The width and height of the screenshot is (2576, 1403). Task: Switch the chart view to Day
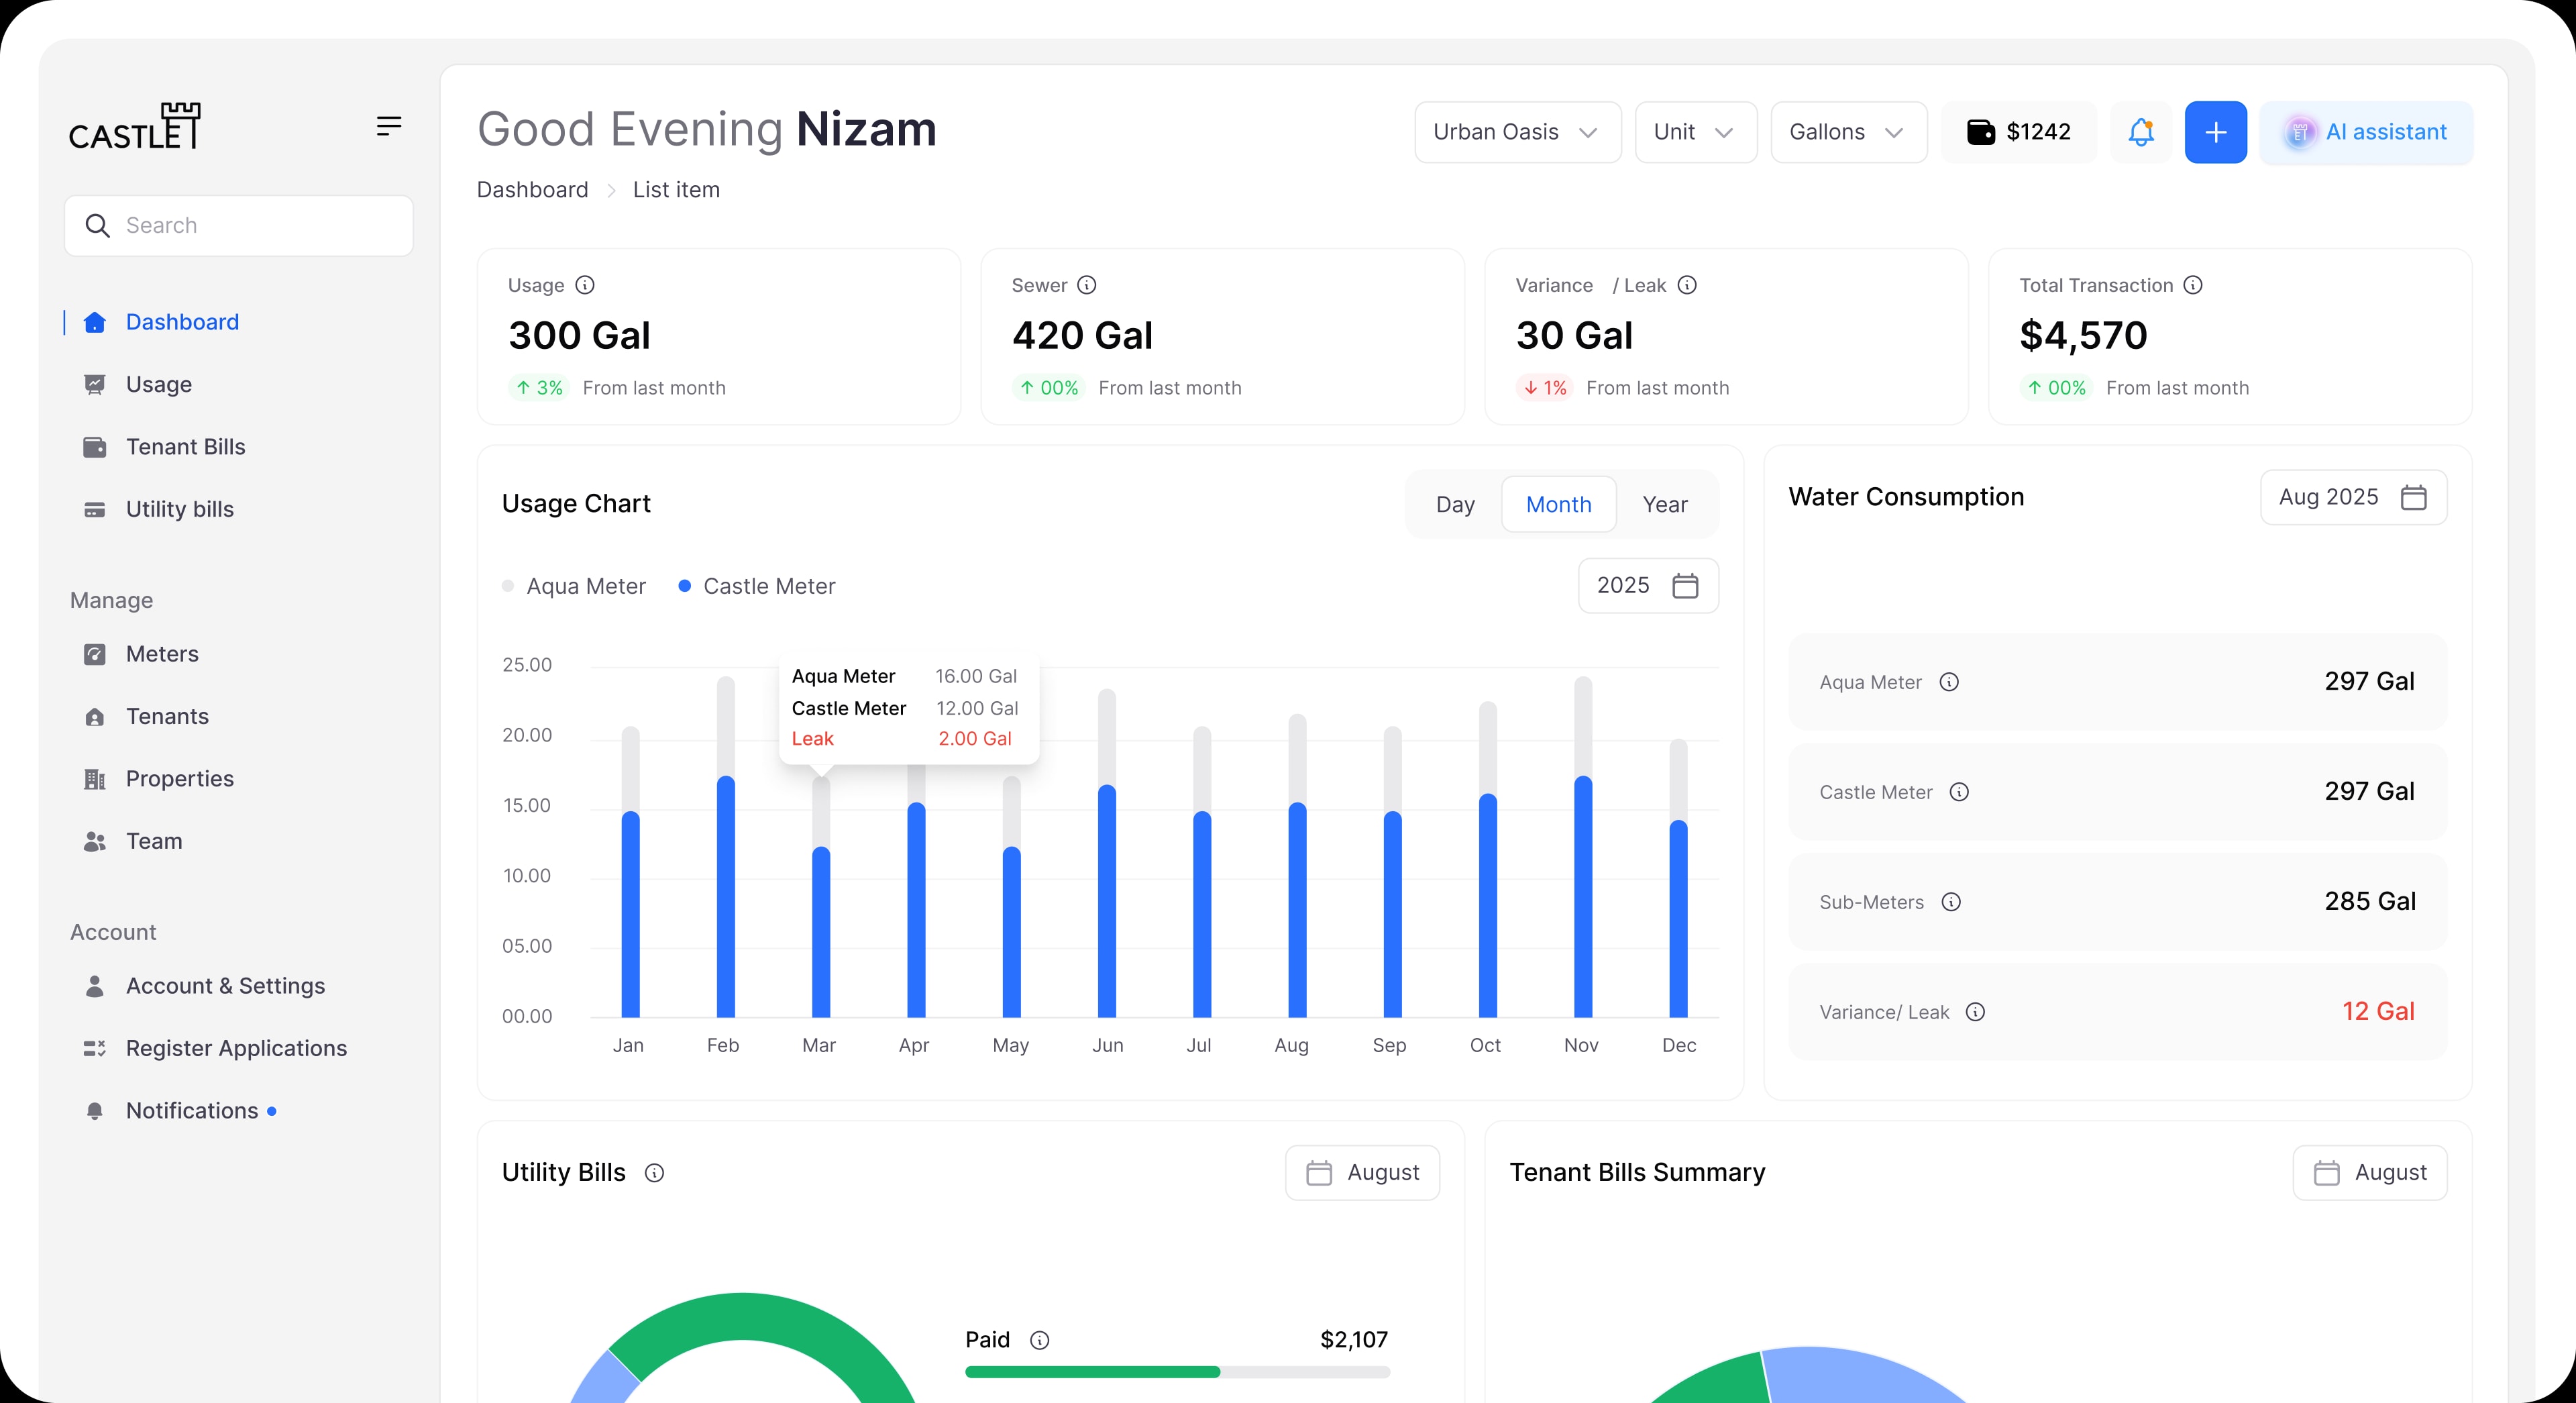pos(1455,504)
